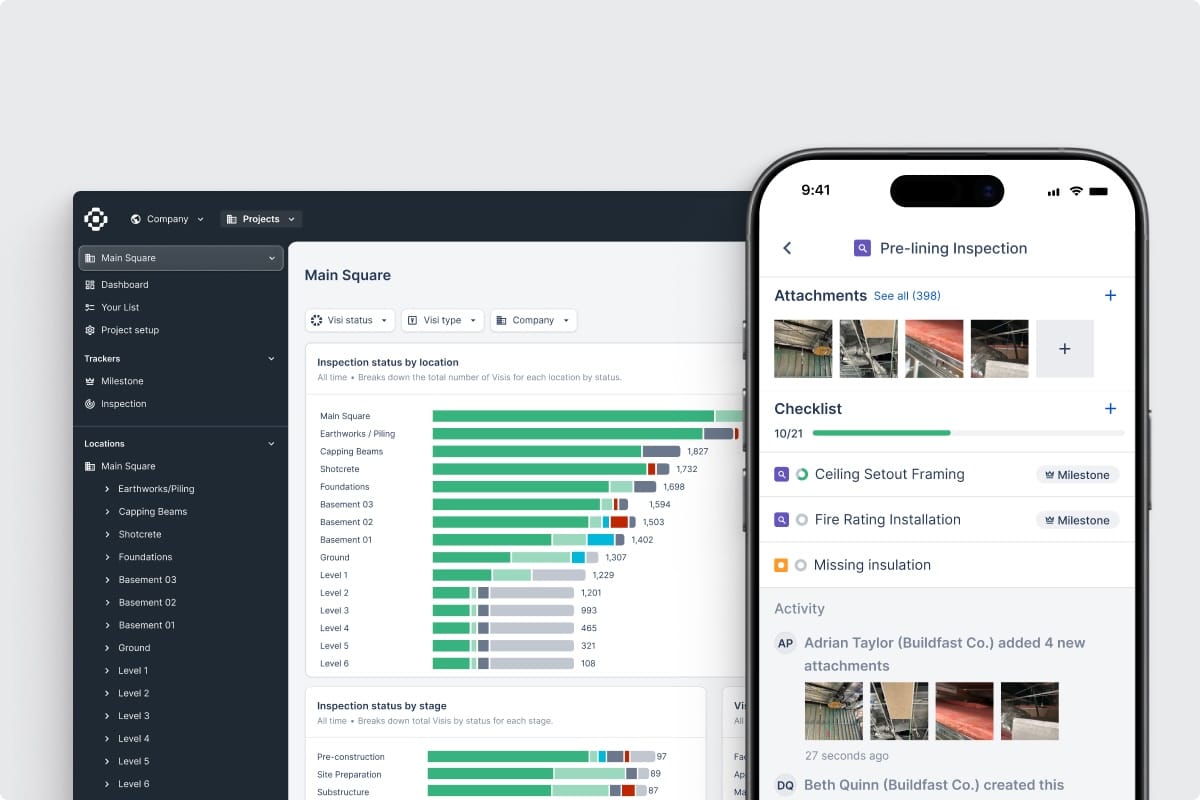The height and width of the screenshot is (800, 1200).
Task: Expand Earthworks/Piling in locations tree
Action: tap(107, 489)
